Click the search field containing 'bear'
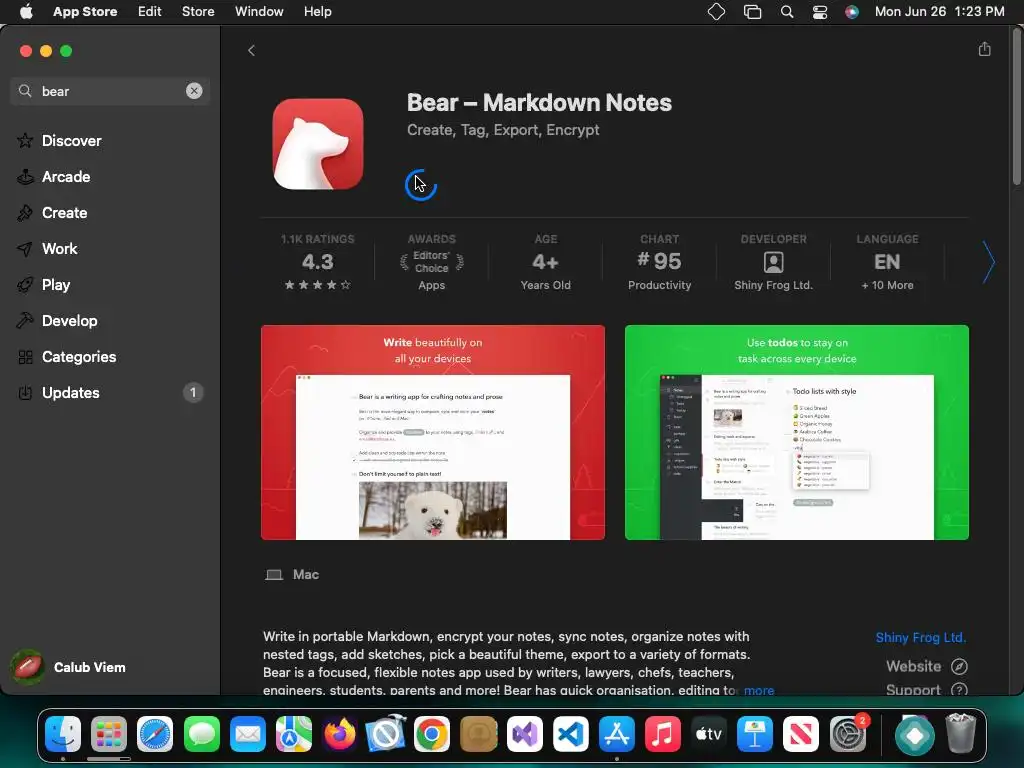Screen dimensions: 1024x768 [x=110, y=91]
